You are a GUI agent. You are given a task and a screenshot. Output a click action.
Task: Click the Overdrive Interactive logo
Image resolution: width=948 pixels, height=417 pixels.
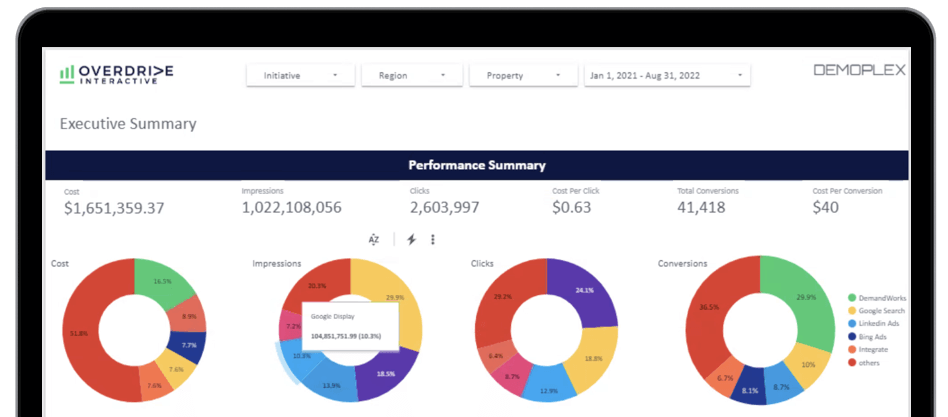[x=117, y=74]
